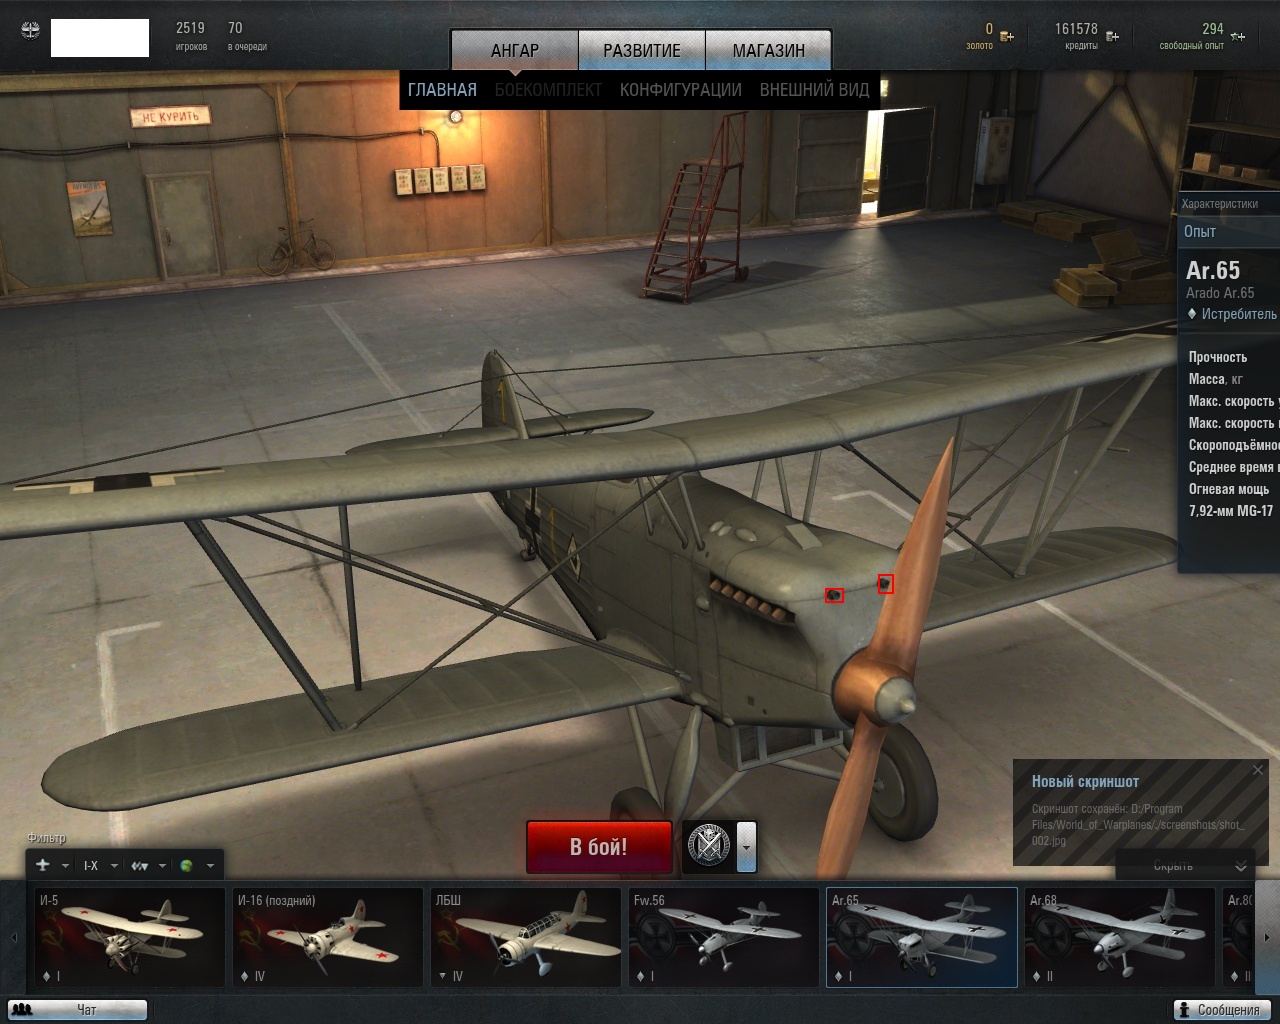
Task: Open the I-X tier range filter
Action: coord(91,866)
